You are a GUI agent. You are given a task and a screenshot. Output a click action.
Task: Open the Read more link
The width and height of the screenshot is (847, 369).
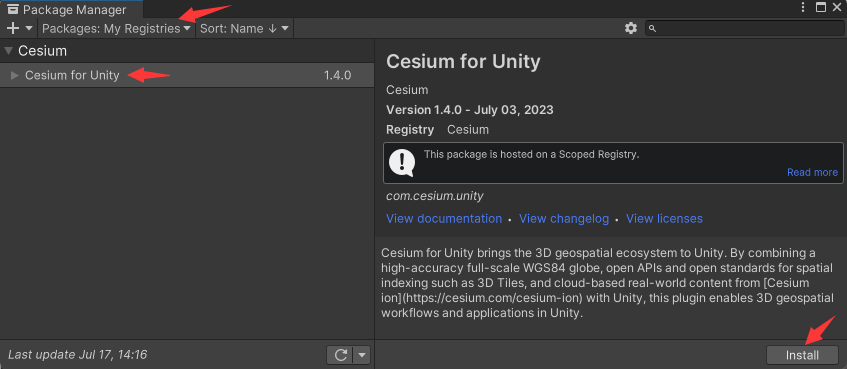[812, 172]
